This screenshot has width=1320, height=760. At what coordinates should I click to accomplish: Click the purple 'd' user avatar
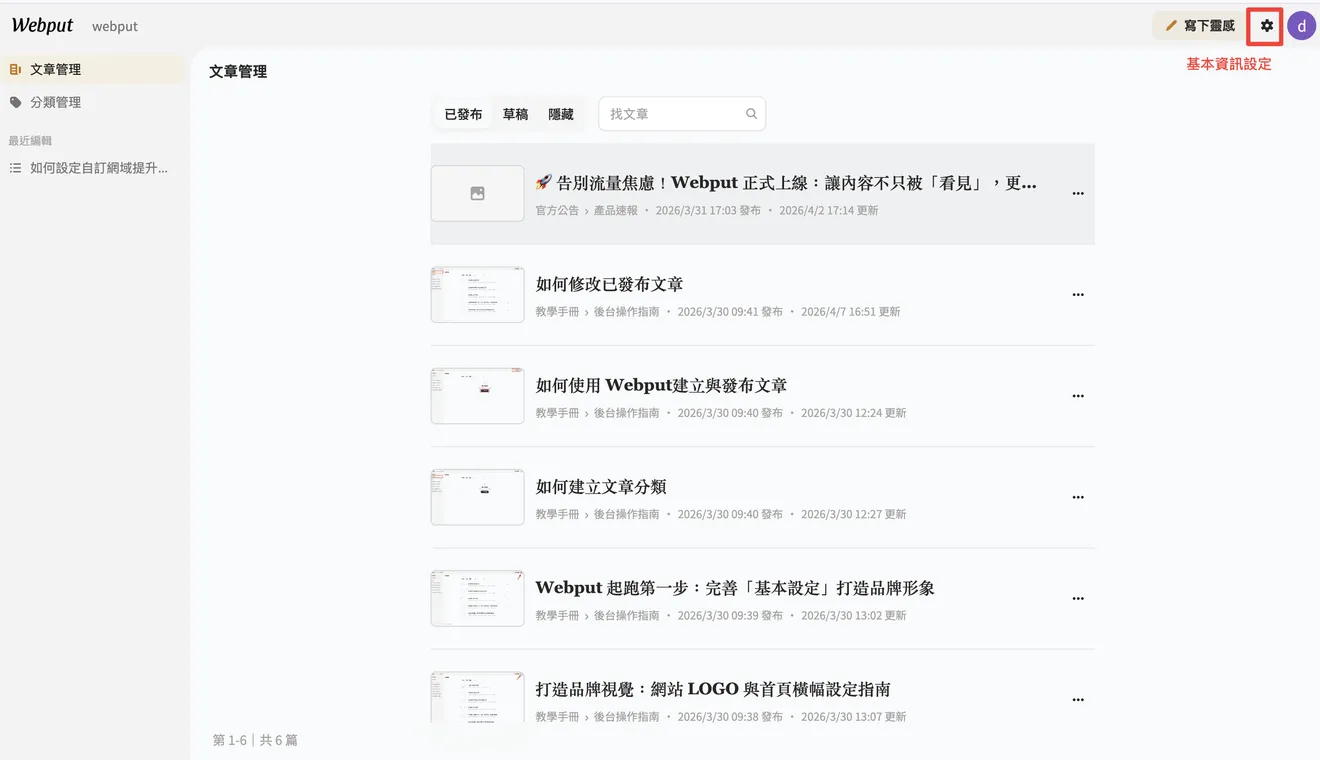coord(1301,26)
